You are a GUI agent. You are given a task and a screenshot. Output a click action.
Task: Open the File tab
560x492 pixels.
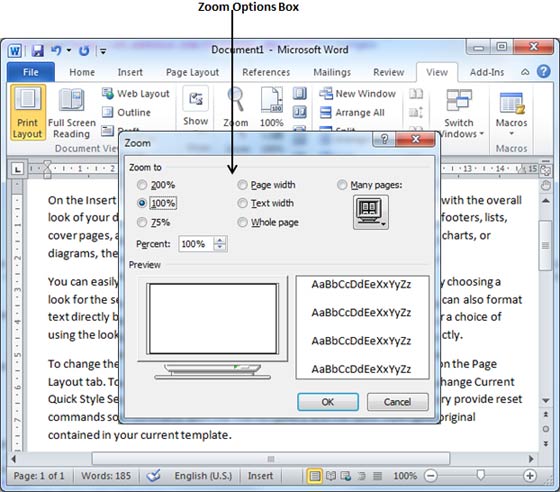[x=31, y=72]
